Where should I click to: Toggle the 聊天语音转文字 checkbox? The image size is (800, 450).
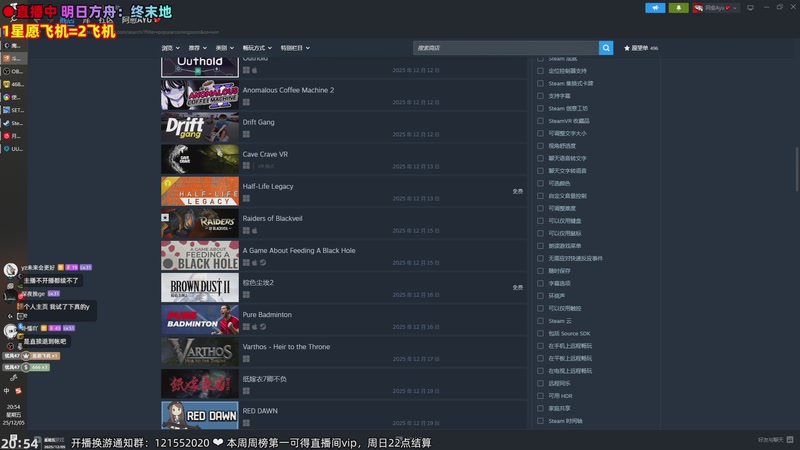540,158
